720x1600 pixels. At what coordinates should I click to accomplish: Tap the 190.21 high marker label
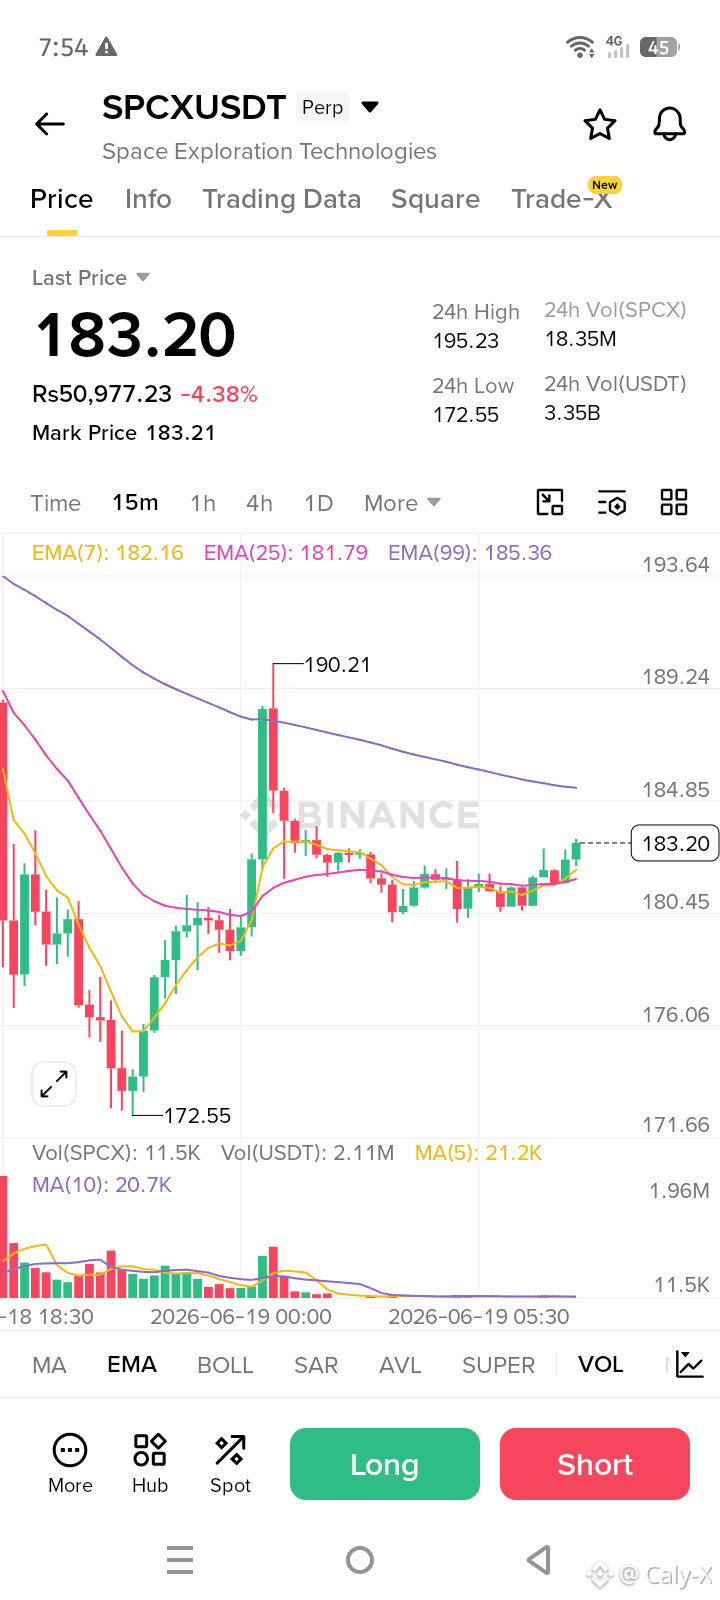pyautogui.click(x=337, y=665)
